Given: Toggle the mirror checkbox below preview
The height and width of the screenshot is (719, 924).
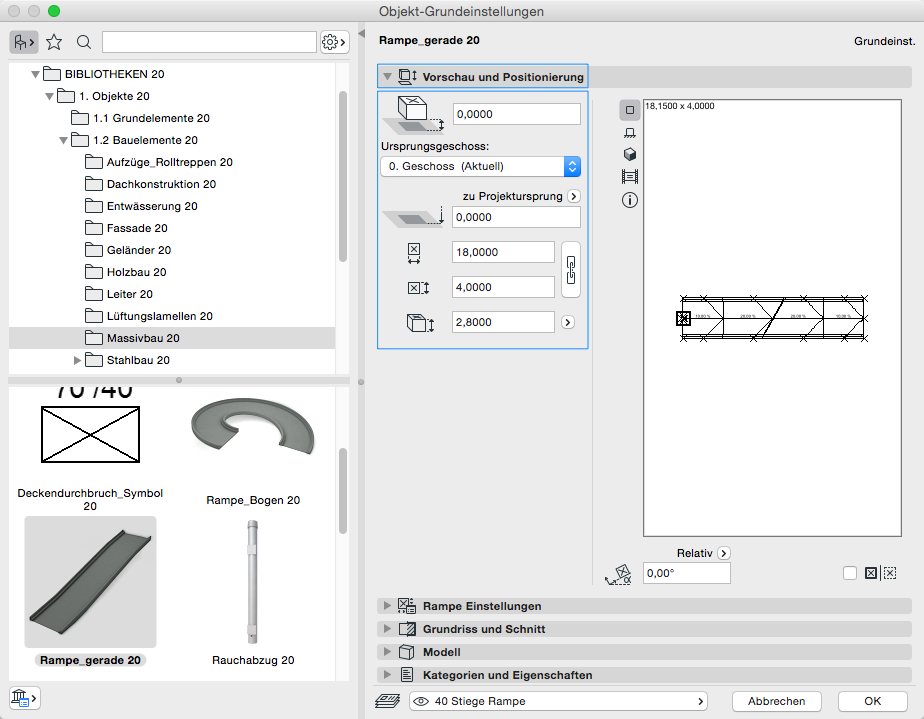Looking at the screenshot, I should point(850,573).
